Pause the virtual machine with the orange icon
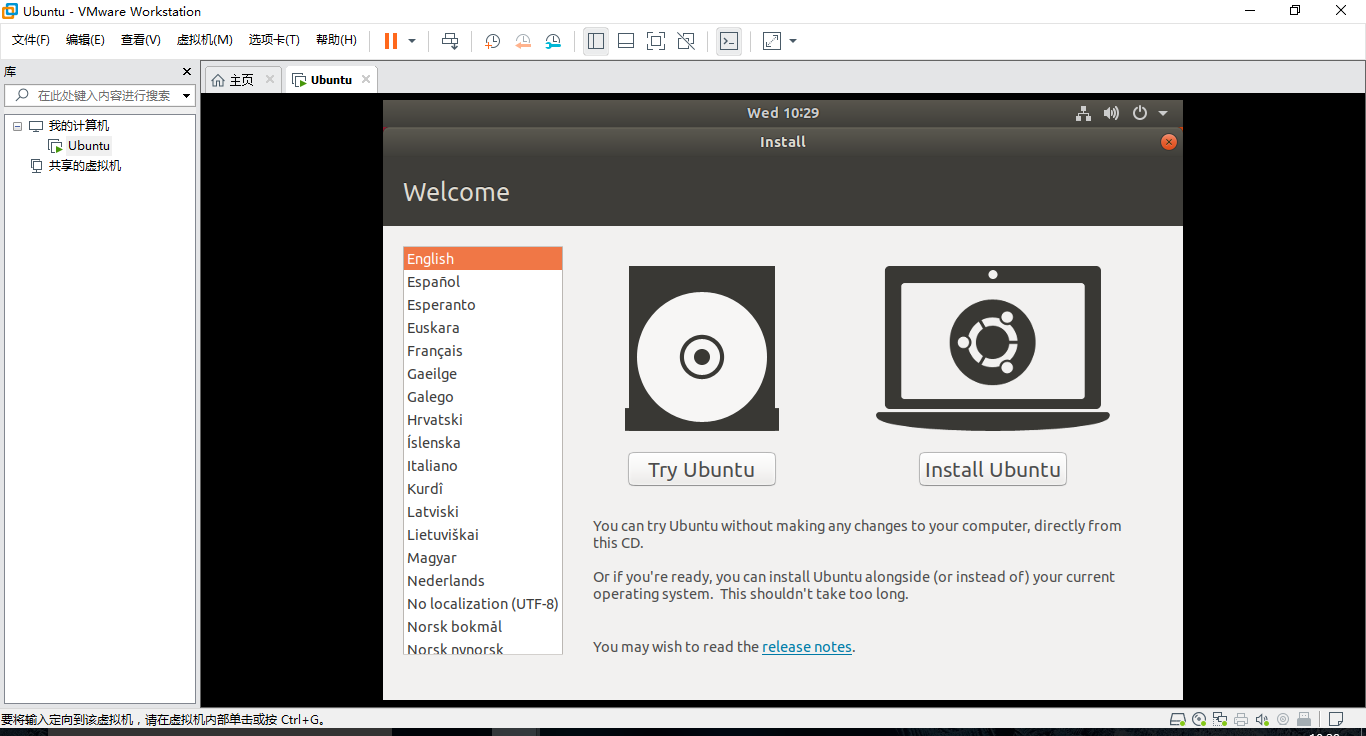Viewport: 1366px width, 736px height. pyautogui.click(x=390, y=41)
